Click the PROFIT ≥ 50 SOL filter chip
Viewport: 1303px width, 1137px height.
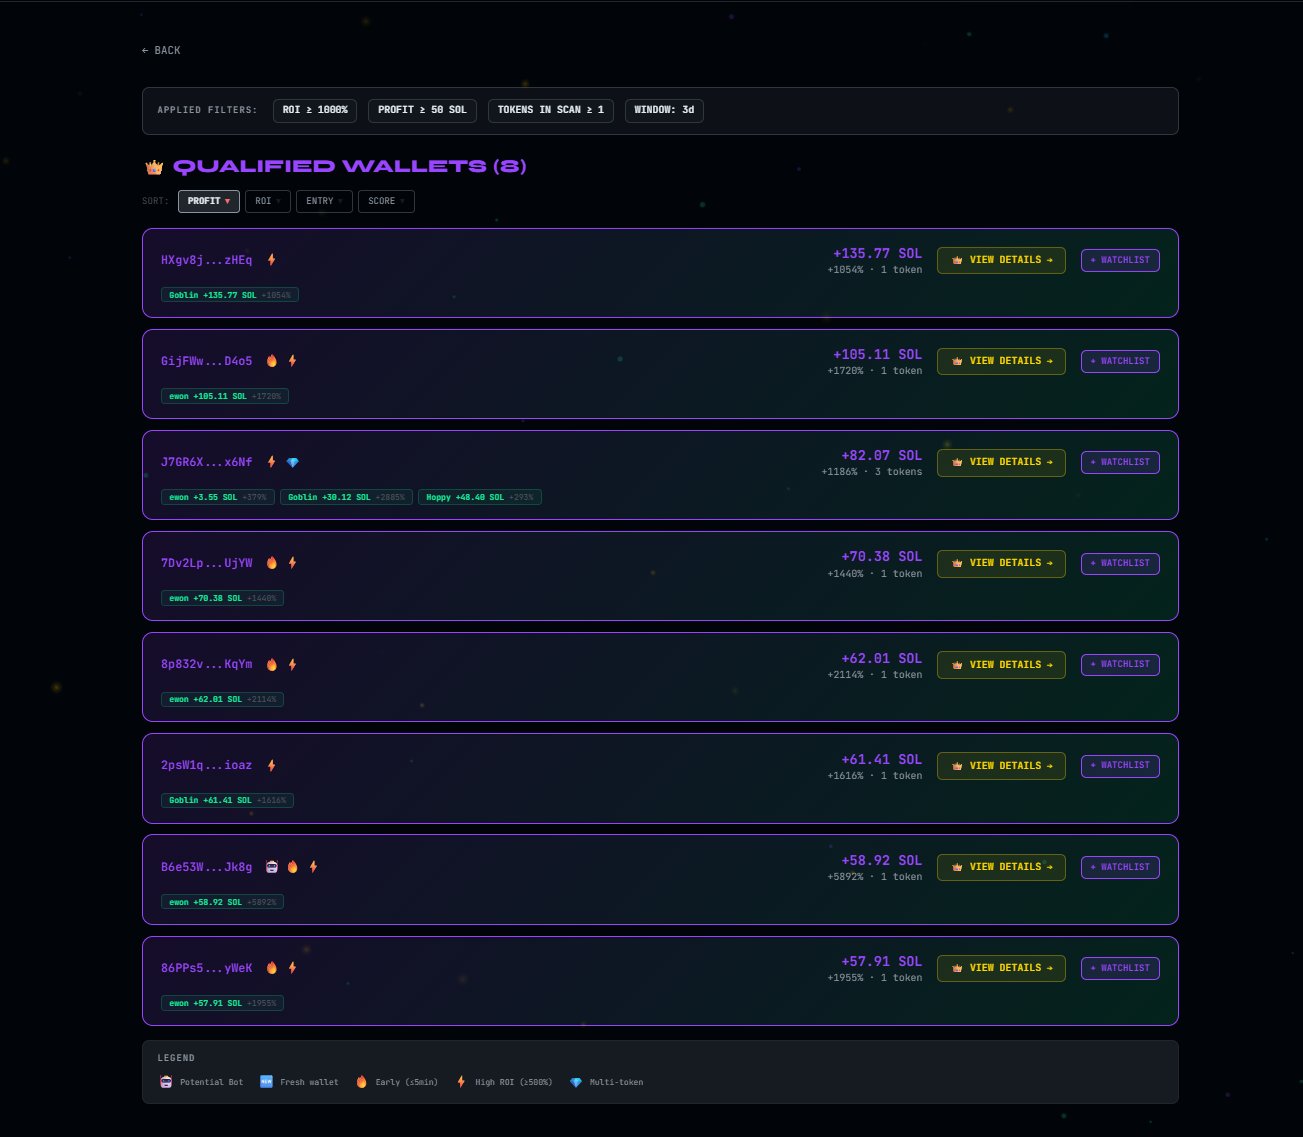coord(422,110)
